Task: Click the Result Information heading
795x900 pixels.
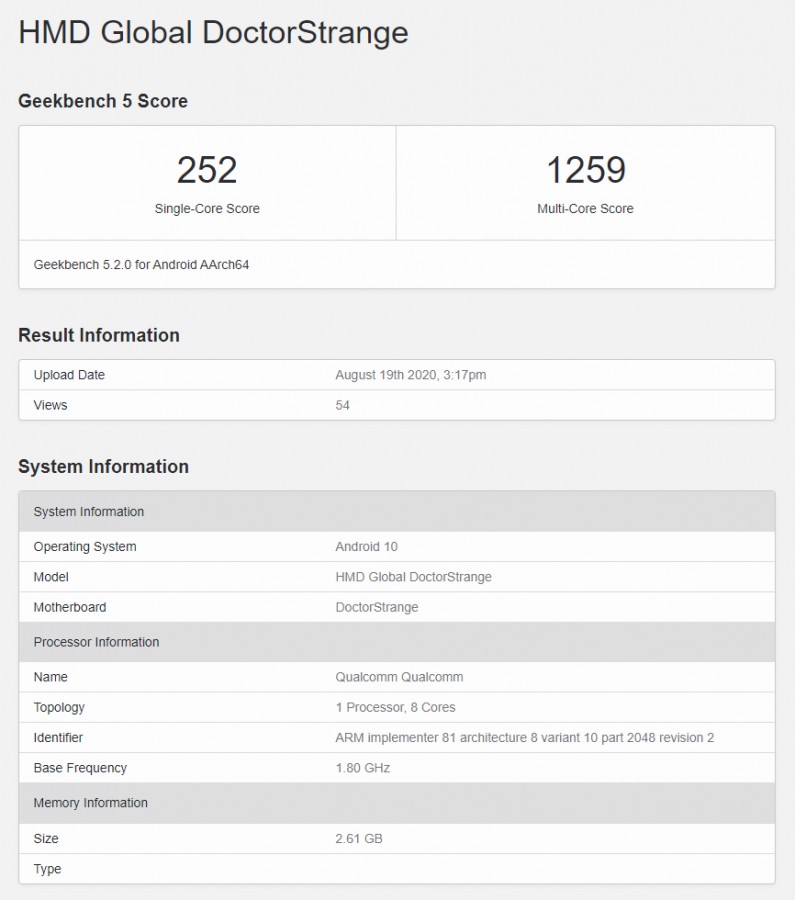Action: coord(99,335)
